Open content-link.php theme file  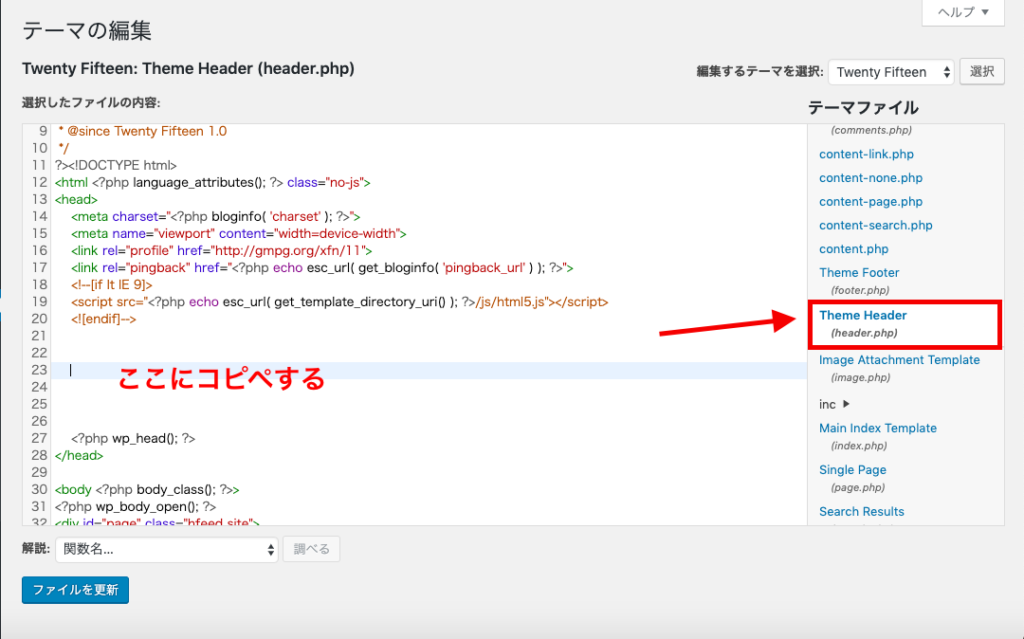(866, 154)
